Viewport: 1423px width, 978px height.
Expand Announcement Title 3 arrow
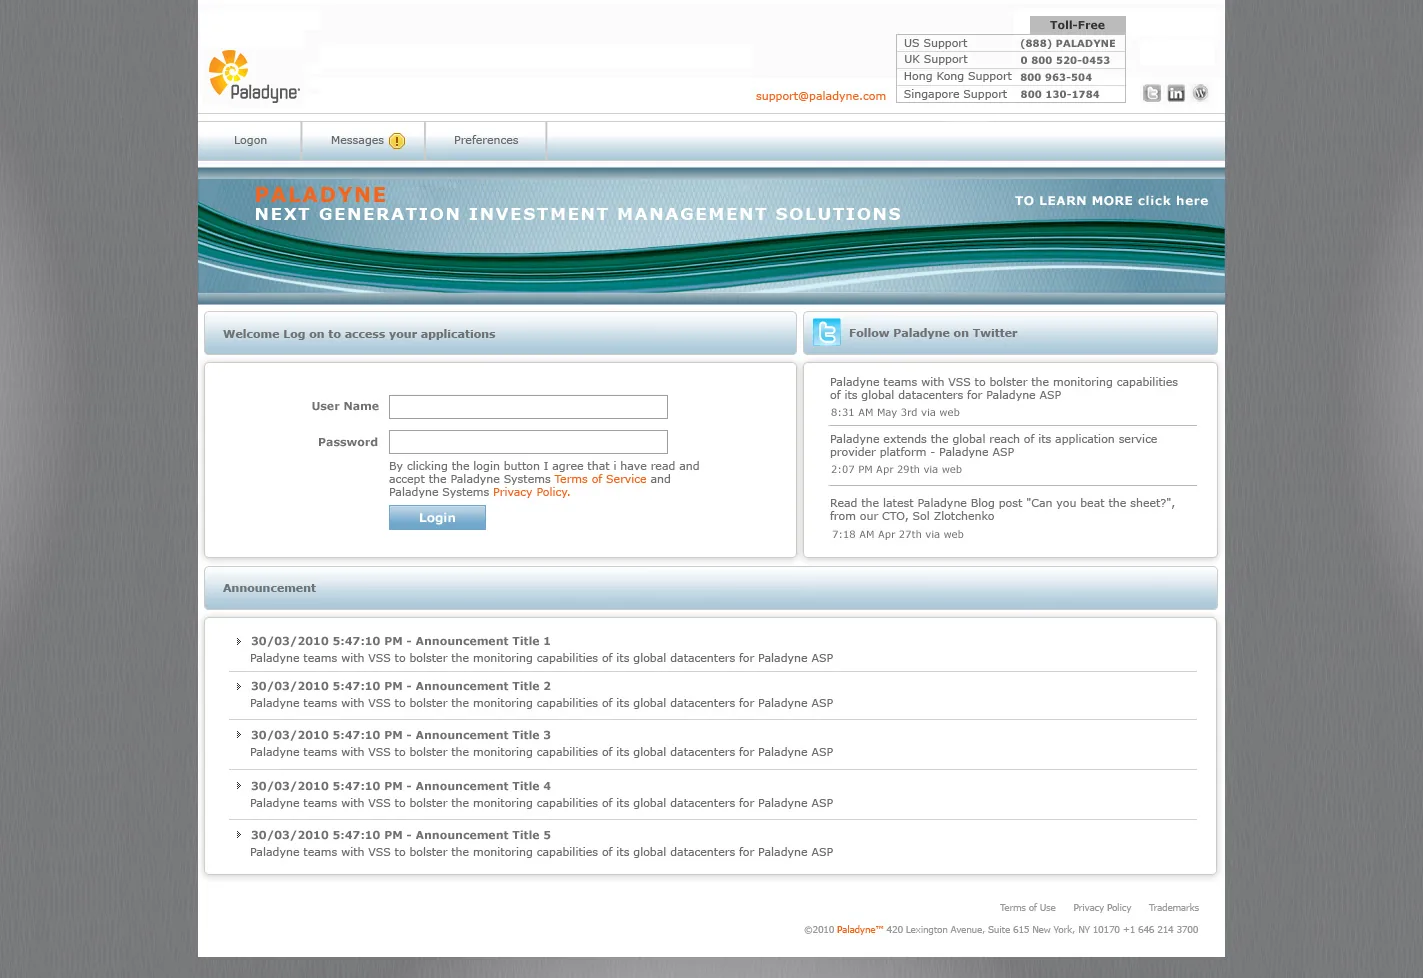tap(238, 735)
